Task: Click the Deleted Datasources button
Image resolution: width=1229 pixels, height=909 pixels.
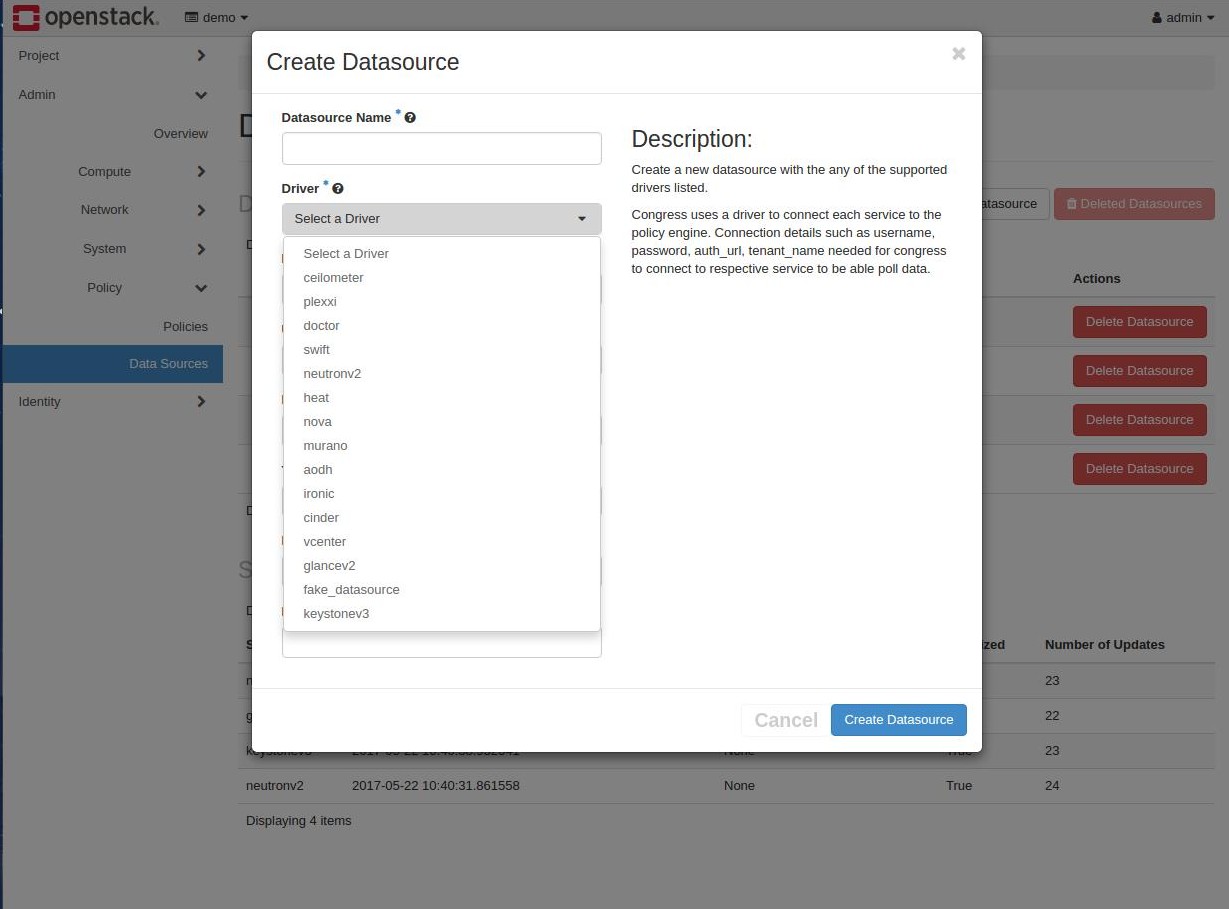Action: click(x=1134, y=204)
